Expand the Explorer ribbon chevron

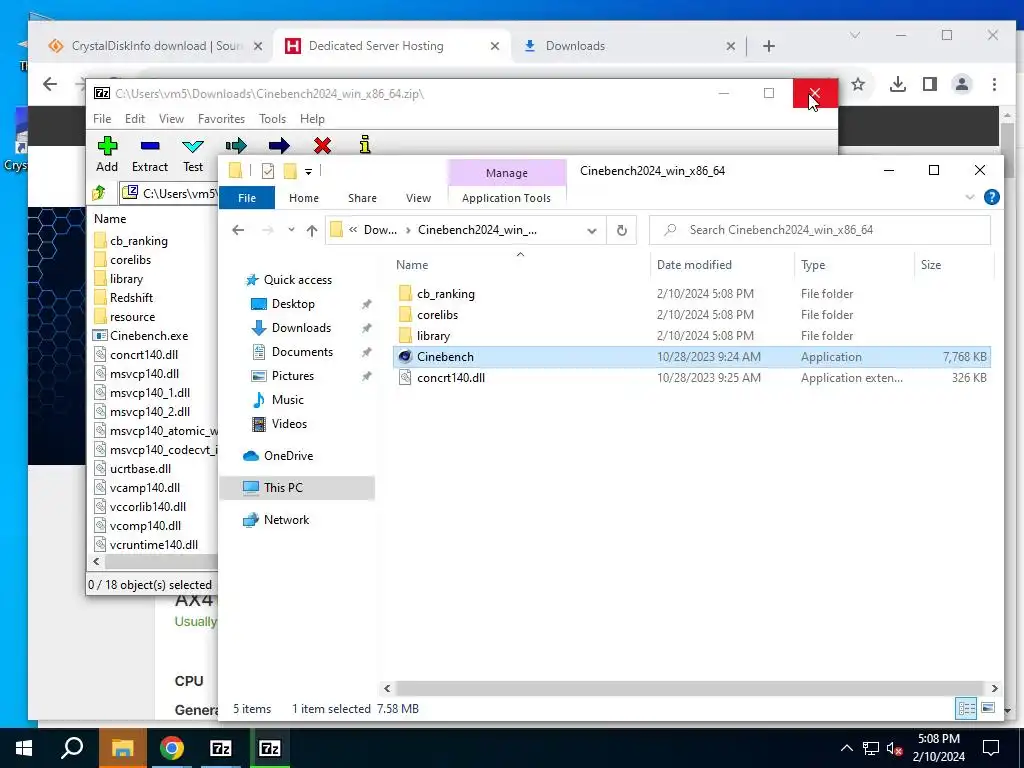click(x=970, y=197)
